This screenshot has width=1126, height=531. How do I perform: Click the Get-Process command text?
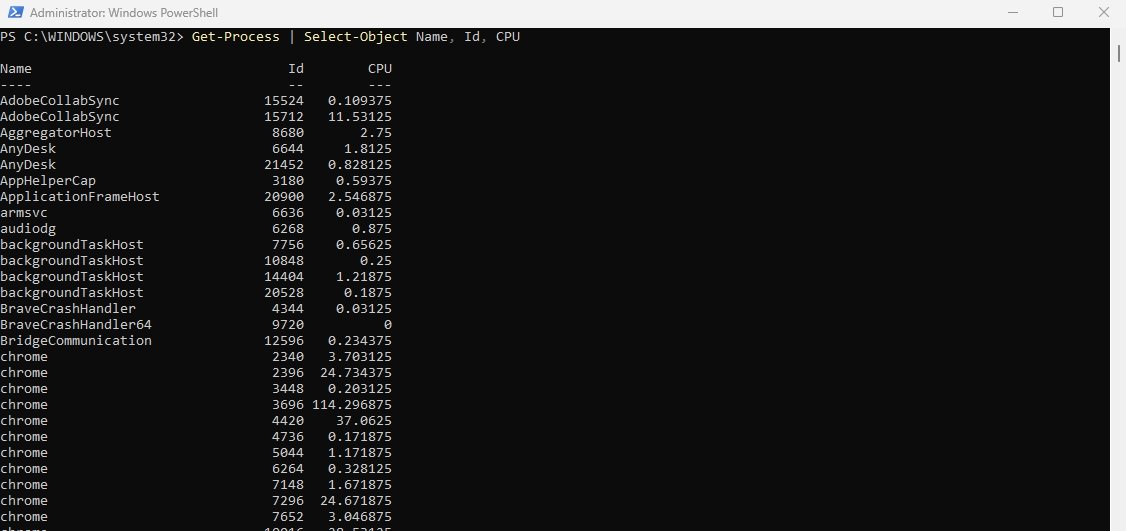(236, 37)
